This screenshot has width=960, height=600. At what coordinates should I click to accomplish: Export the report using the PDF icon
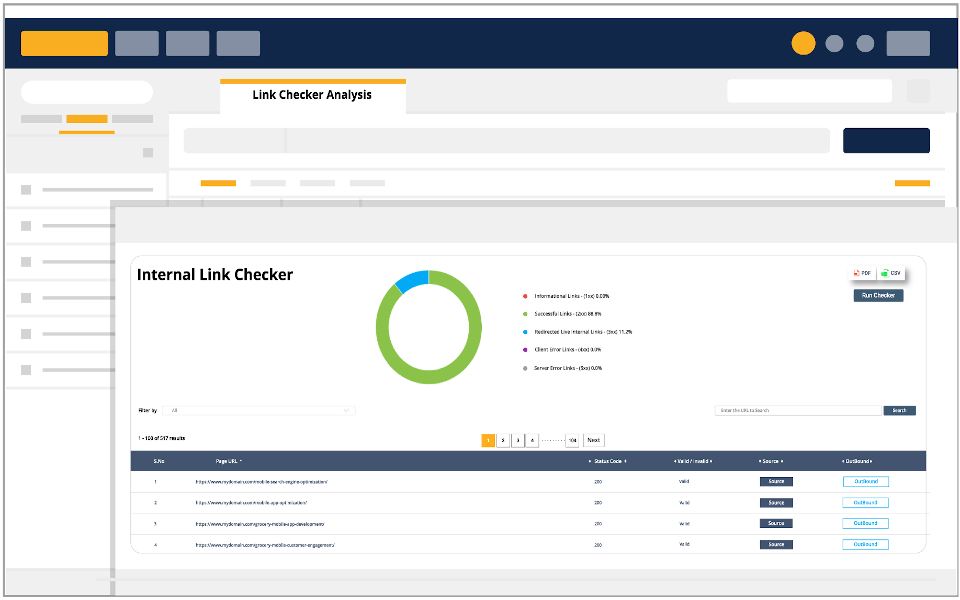tap(863, 273)
